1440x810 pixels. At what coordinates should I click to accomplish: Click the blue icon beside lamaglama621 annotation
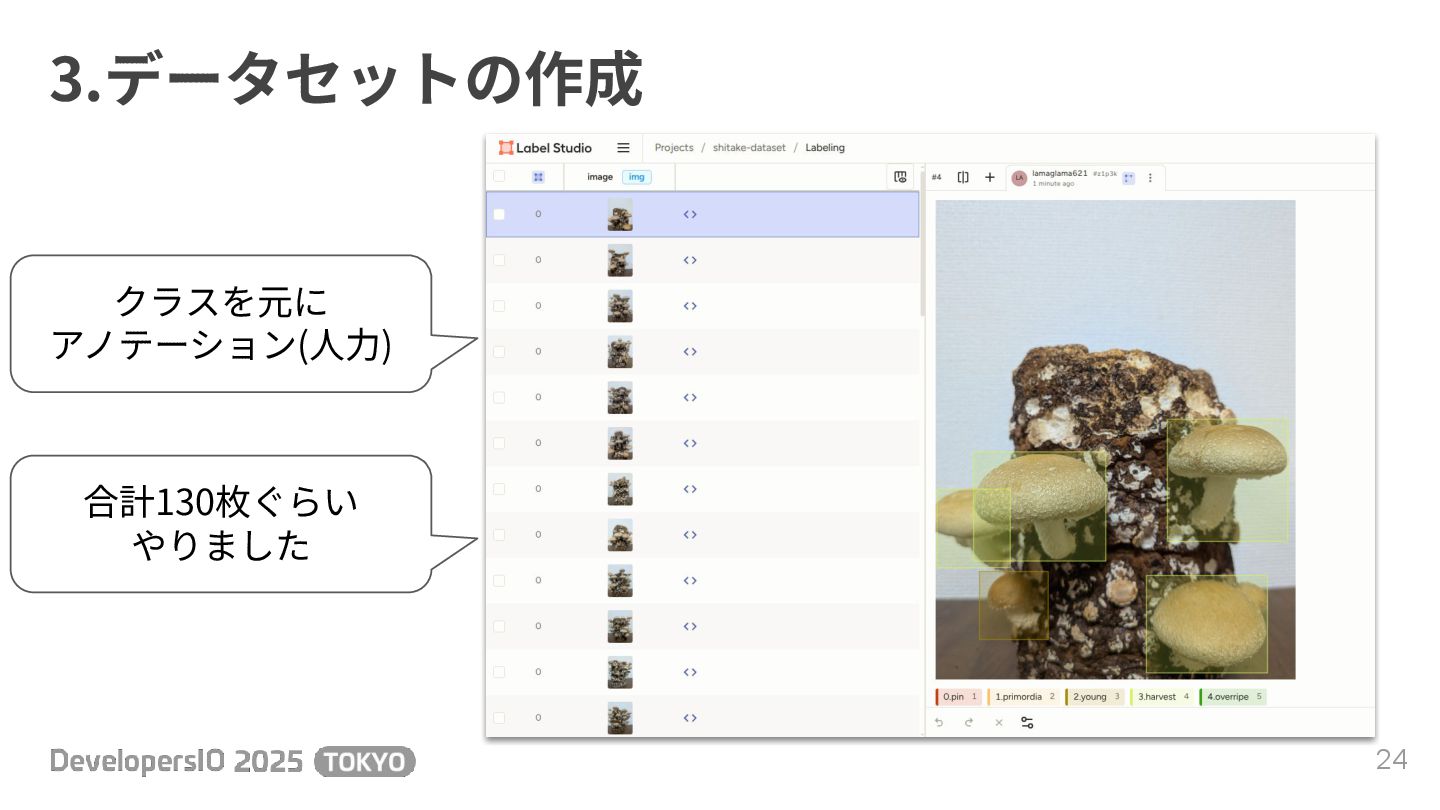click(x=1129, y=178)
